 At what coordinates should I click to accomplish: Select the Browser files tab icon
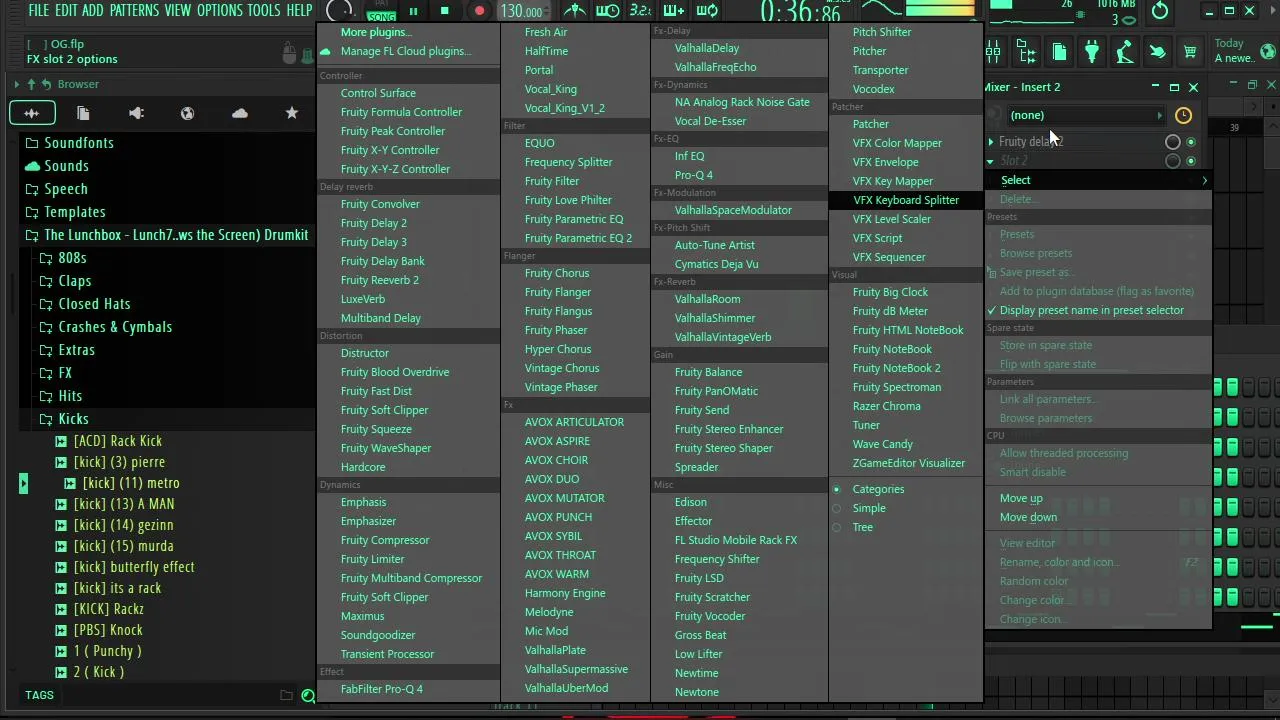(x=84, y=113)
